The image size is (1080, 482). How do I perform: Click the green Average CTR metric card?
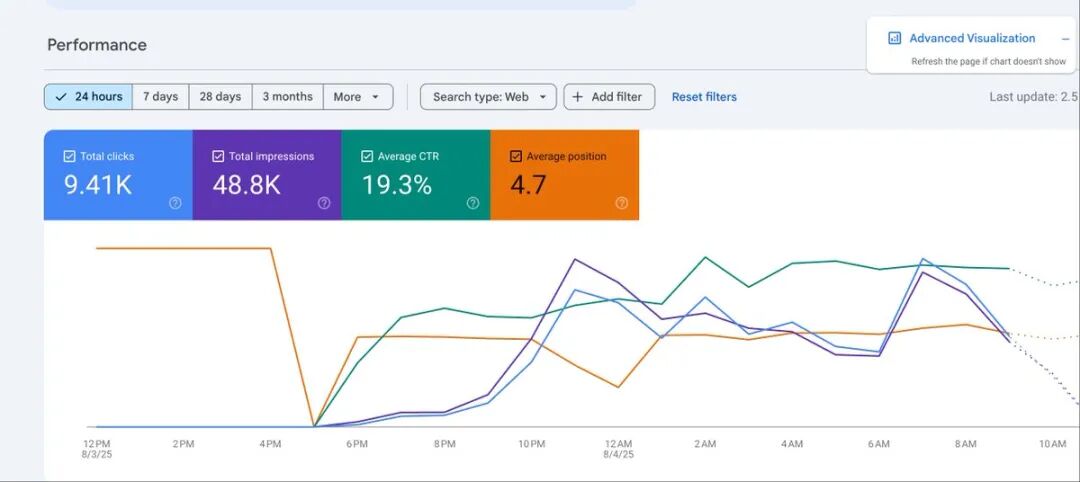[x=416, y=175]
